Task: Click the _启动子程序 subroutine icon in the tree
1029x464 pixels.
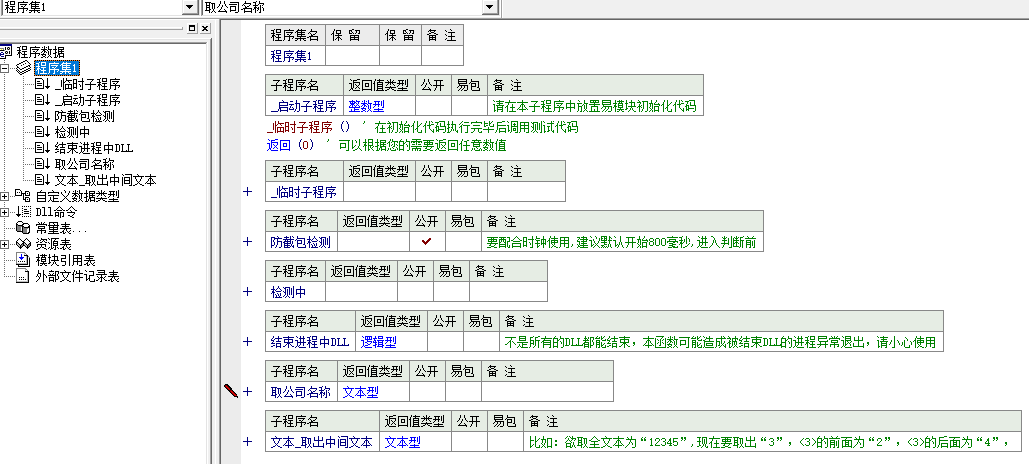Action: pos(42,100)
